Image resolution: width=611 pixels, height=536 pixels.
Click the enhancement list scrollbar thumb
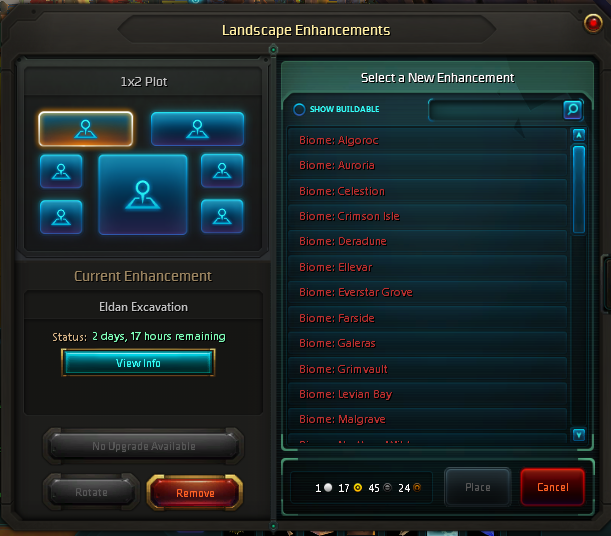pyautogui.click(x=579, y=190)
